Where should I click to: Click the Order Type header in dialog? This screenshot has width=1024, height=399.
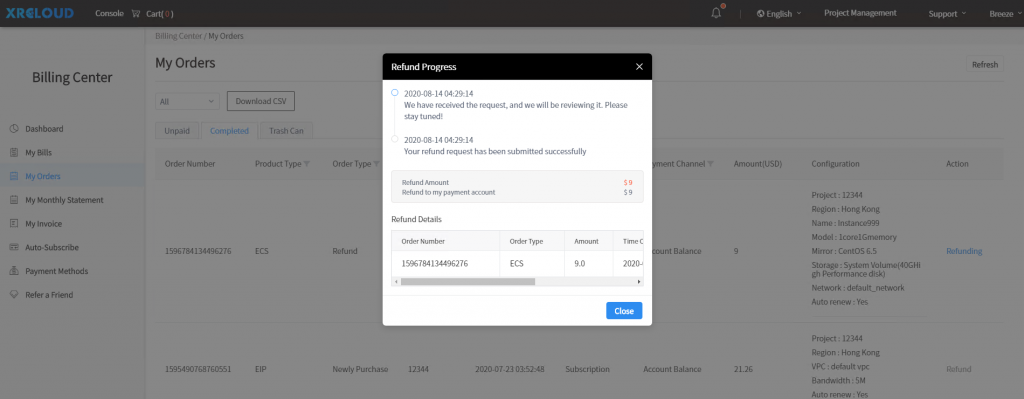click(x=526, y=241)
